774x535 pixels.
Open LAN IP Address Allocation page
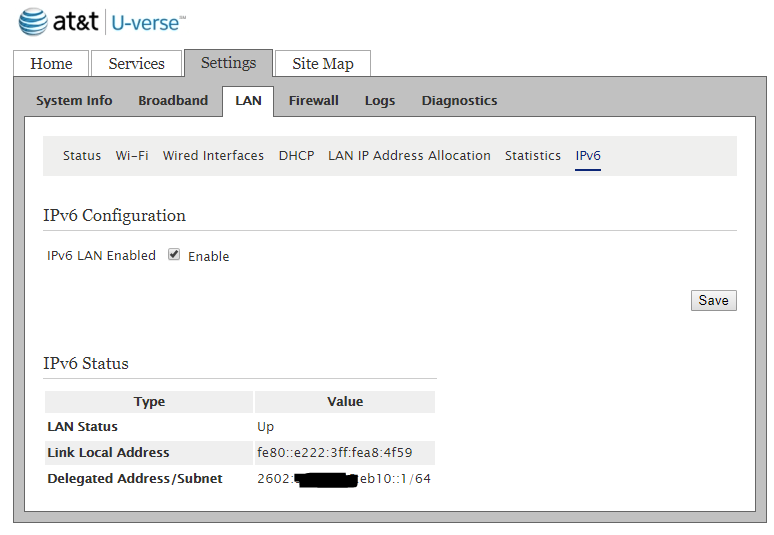(x=409, y=156)
